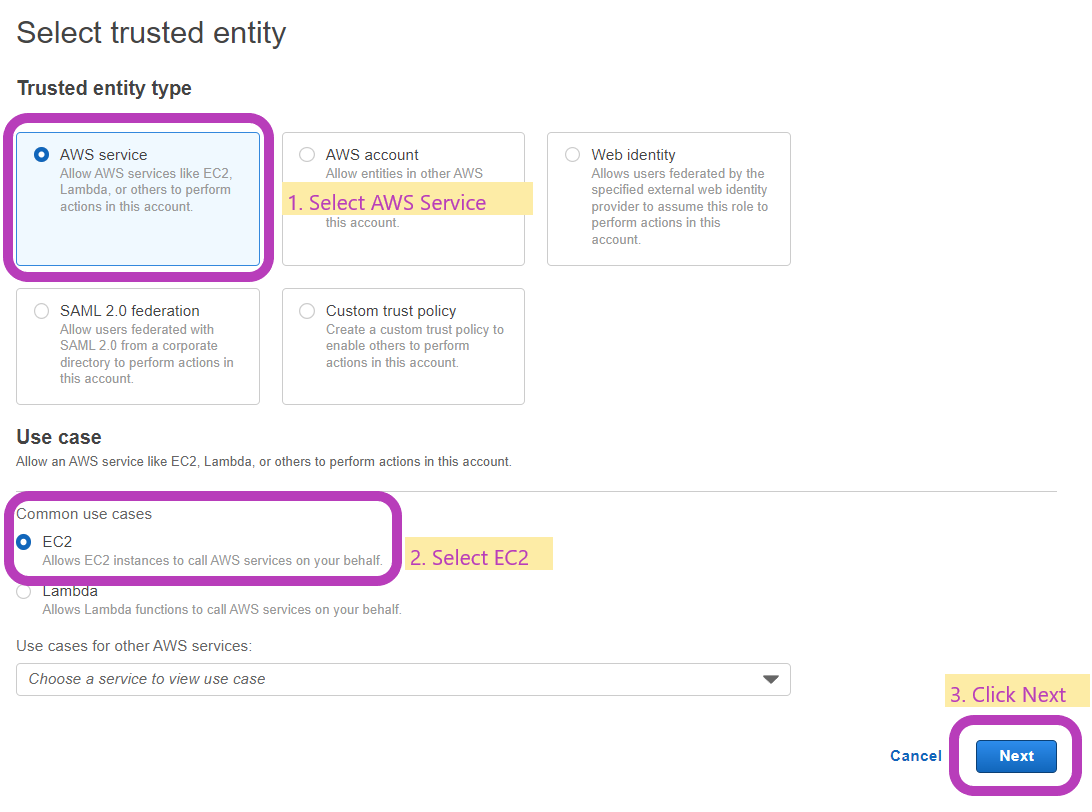Viewport: 1092px width, 812px height.
Task: Click the SAML 2.0 federation card
Action: 138,346
